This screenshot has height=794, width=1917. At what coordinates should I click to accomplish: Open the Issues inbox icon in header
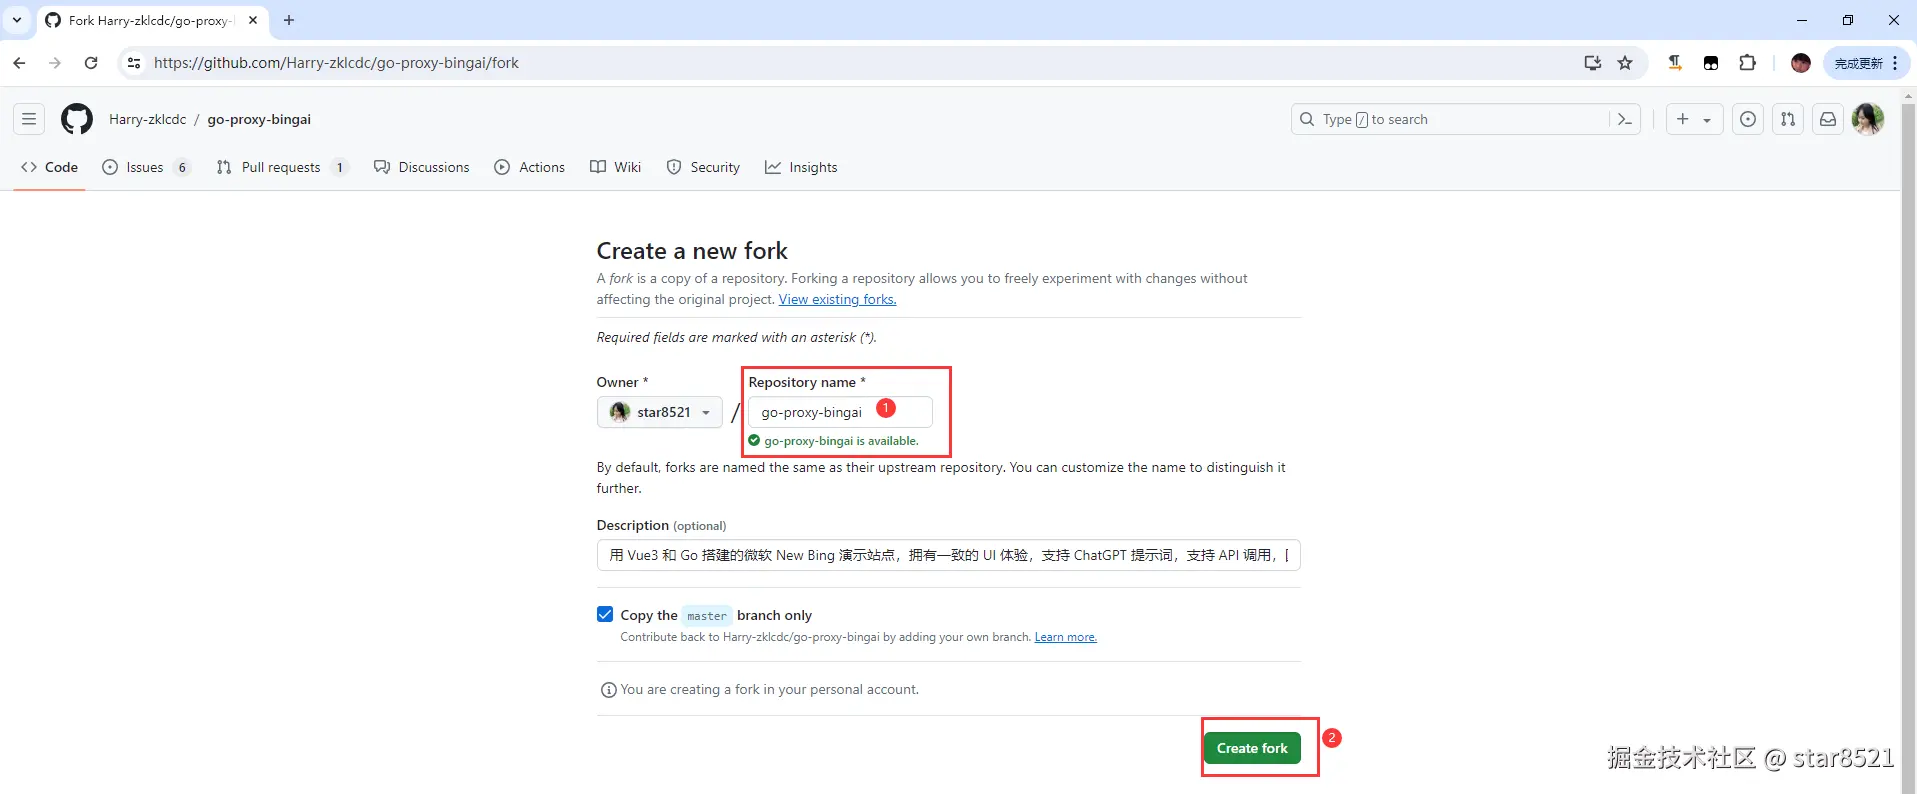1747,119
